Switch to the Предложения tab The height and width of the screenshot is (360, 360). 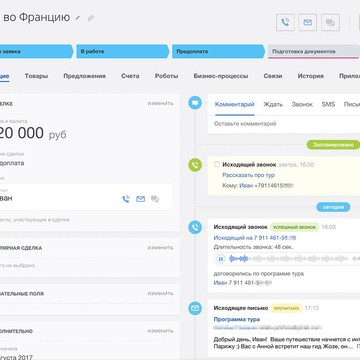coord(85,76)
